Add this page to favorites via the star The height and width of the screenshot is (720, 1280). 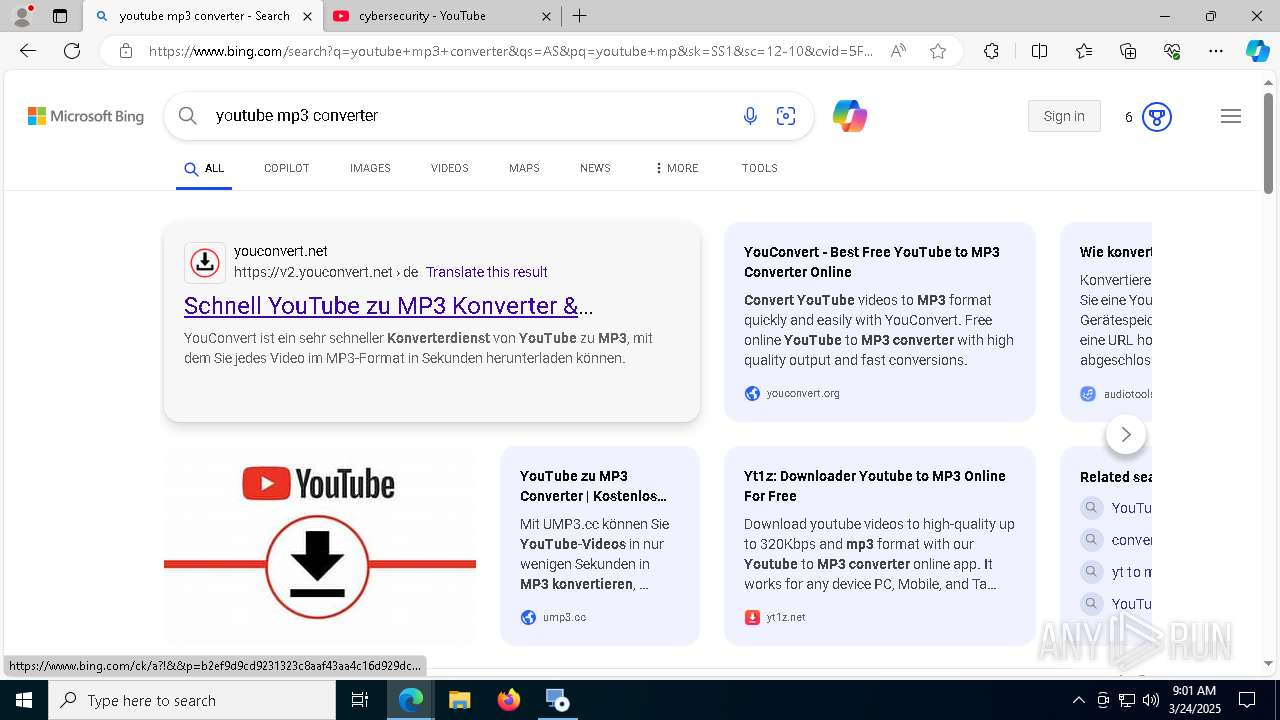(x=938, y=51)
